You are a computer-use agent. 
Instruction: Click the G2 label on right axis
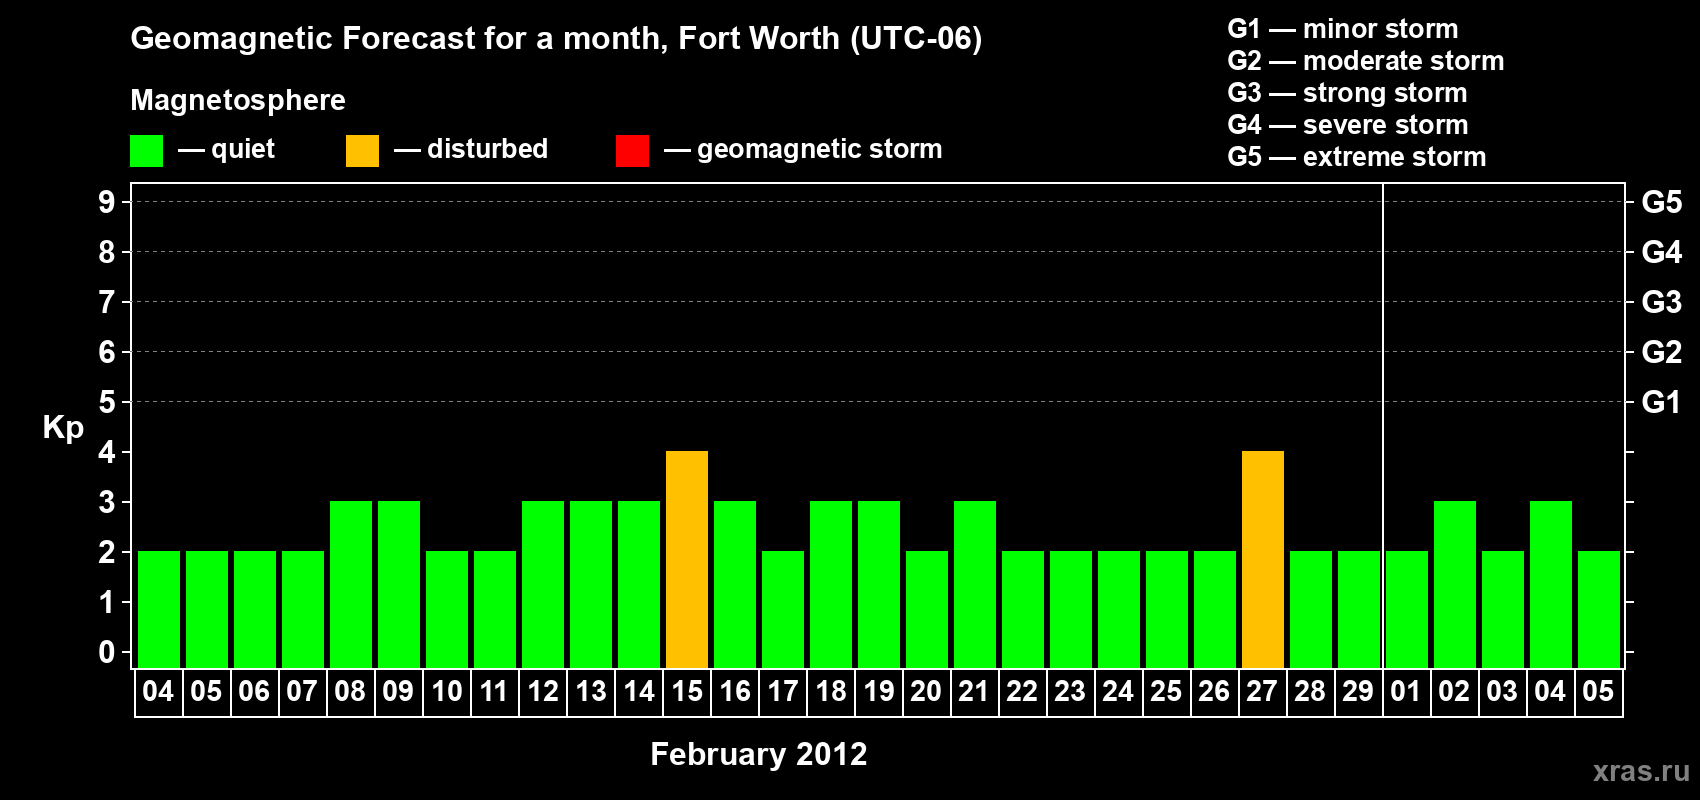pyautogui.click(x=1662, y=352)
